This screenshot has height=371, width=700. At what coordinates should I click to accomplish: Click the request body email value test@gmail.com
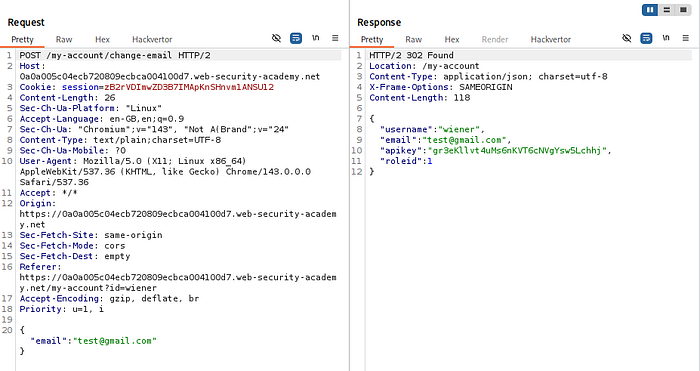click(x=115, y=341)
